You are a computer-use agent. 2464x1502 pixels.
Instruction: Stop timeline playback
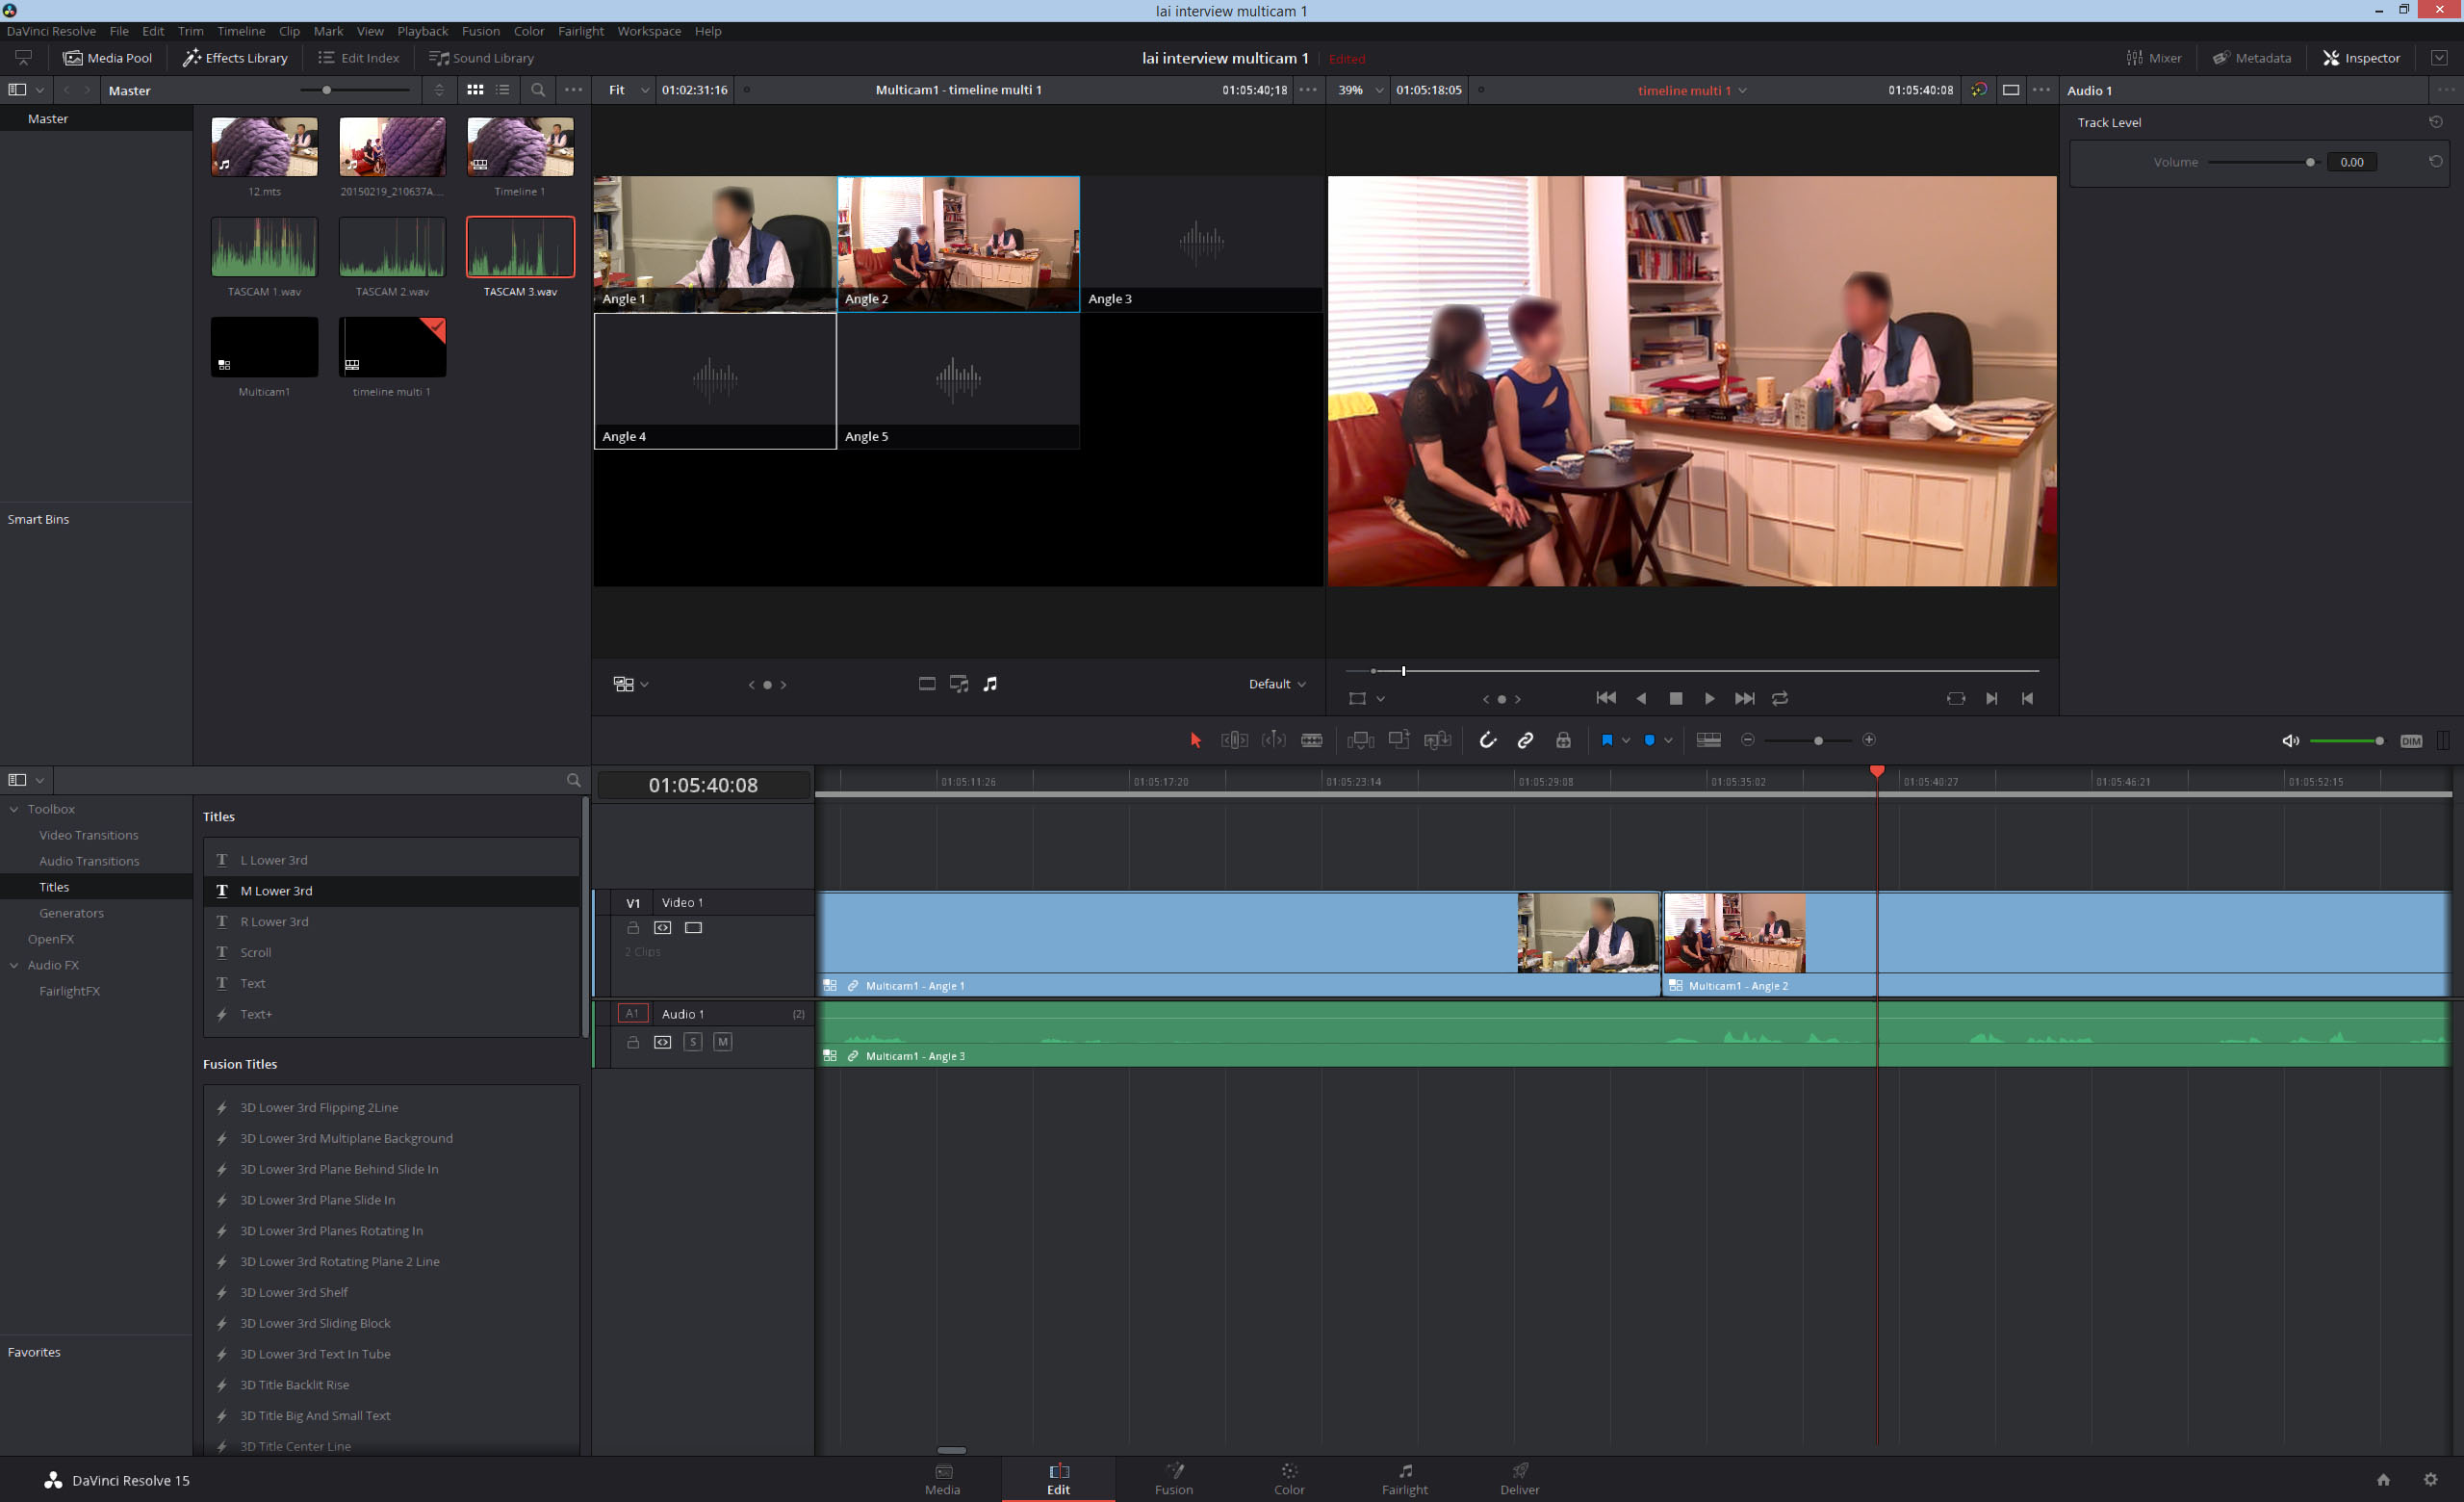pyautogui.click(x=1676, y=698)
